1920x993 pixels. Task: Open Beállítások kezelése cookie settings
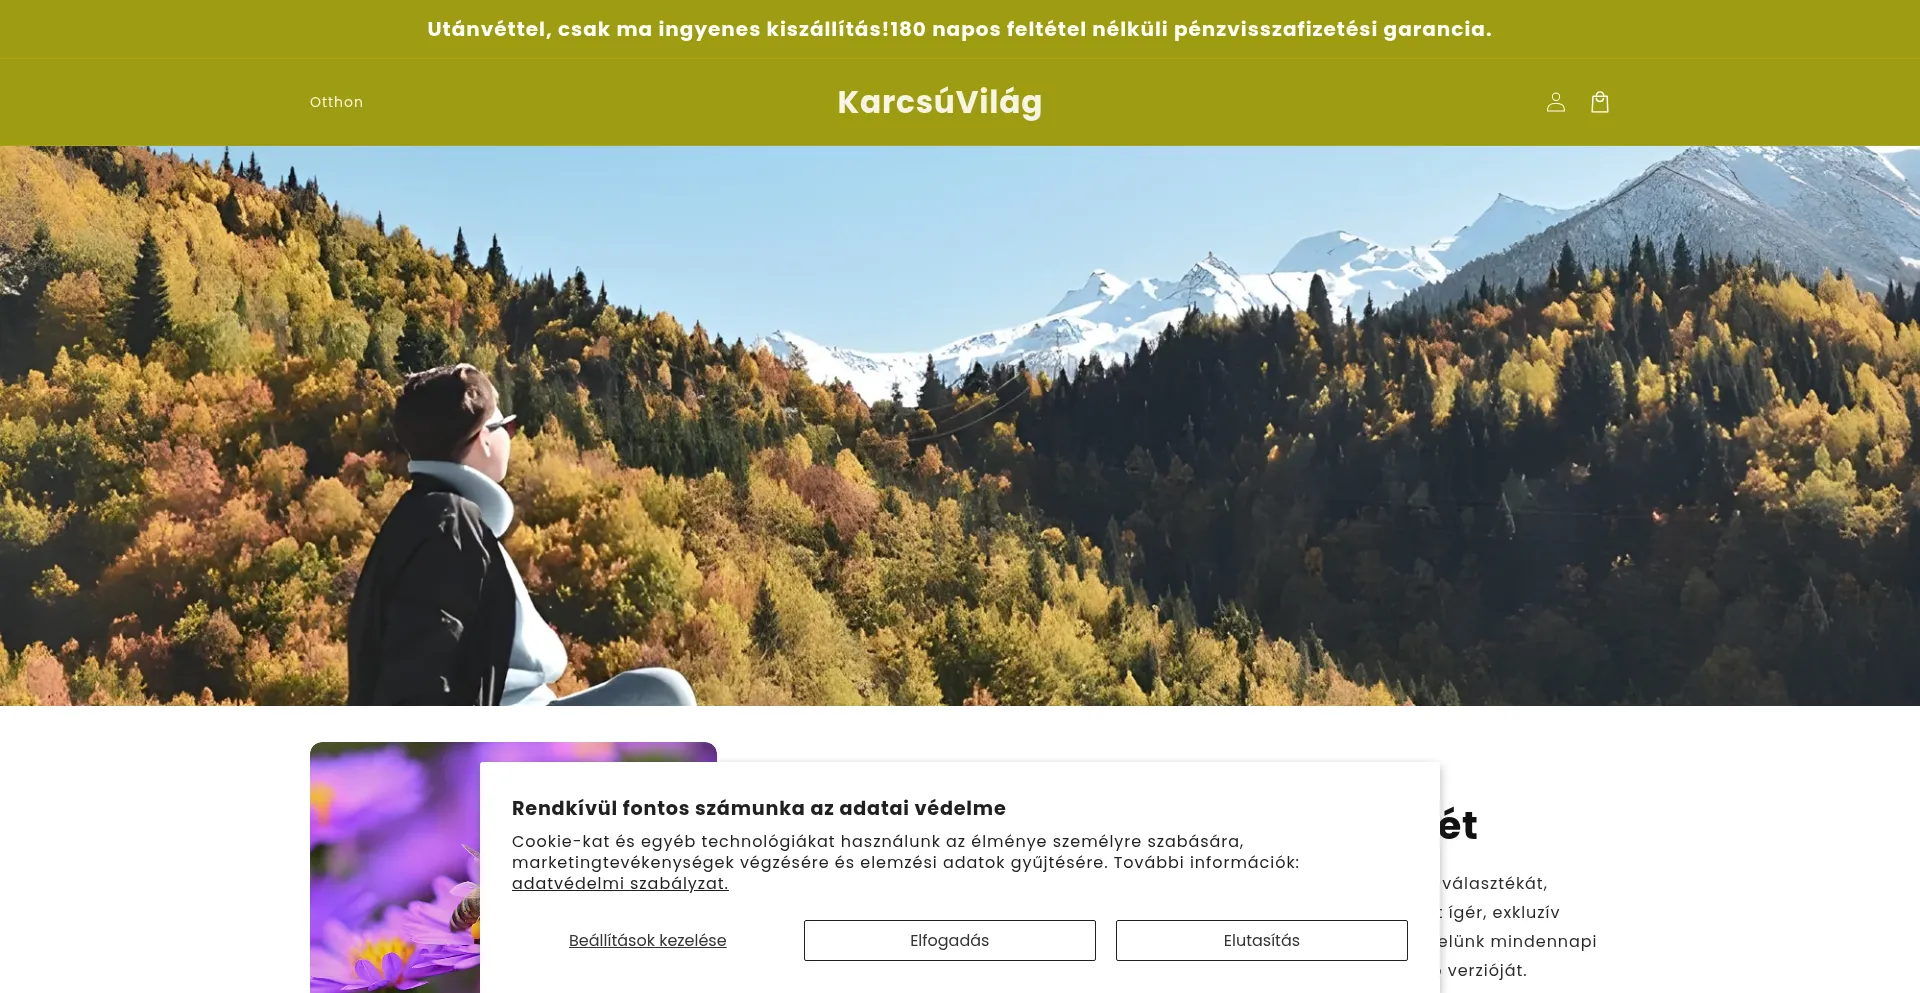click(647, 940)
